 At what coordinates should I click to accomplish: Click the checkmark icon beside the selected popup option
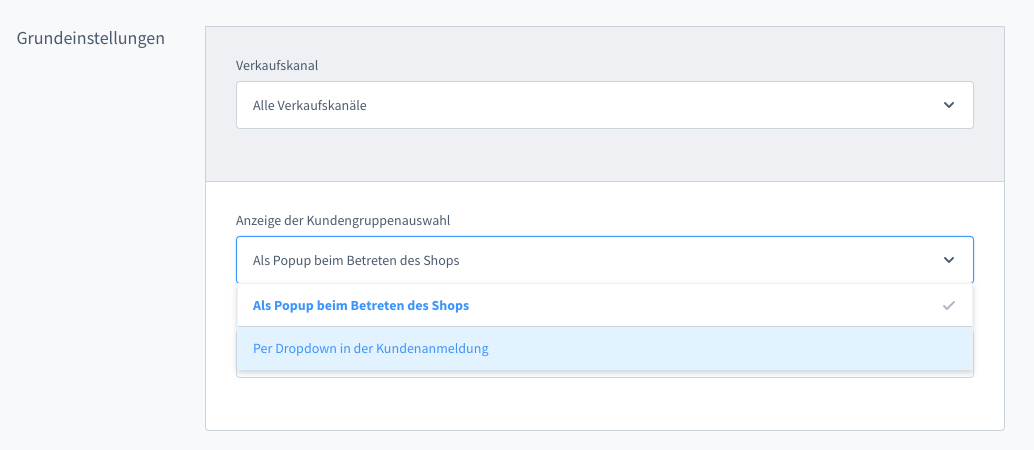pos(948,305)
